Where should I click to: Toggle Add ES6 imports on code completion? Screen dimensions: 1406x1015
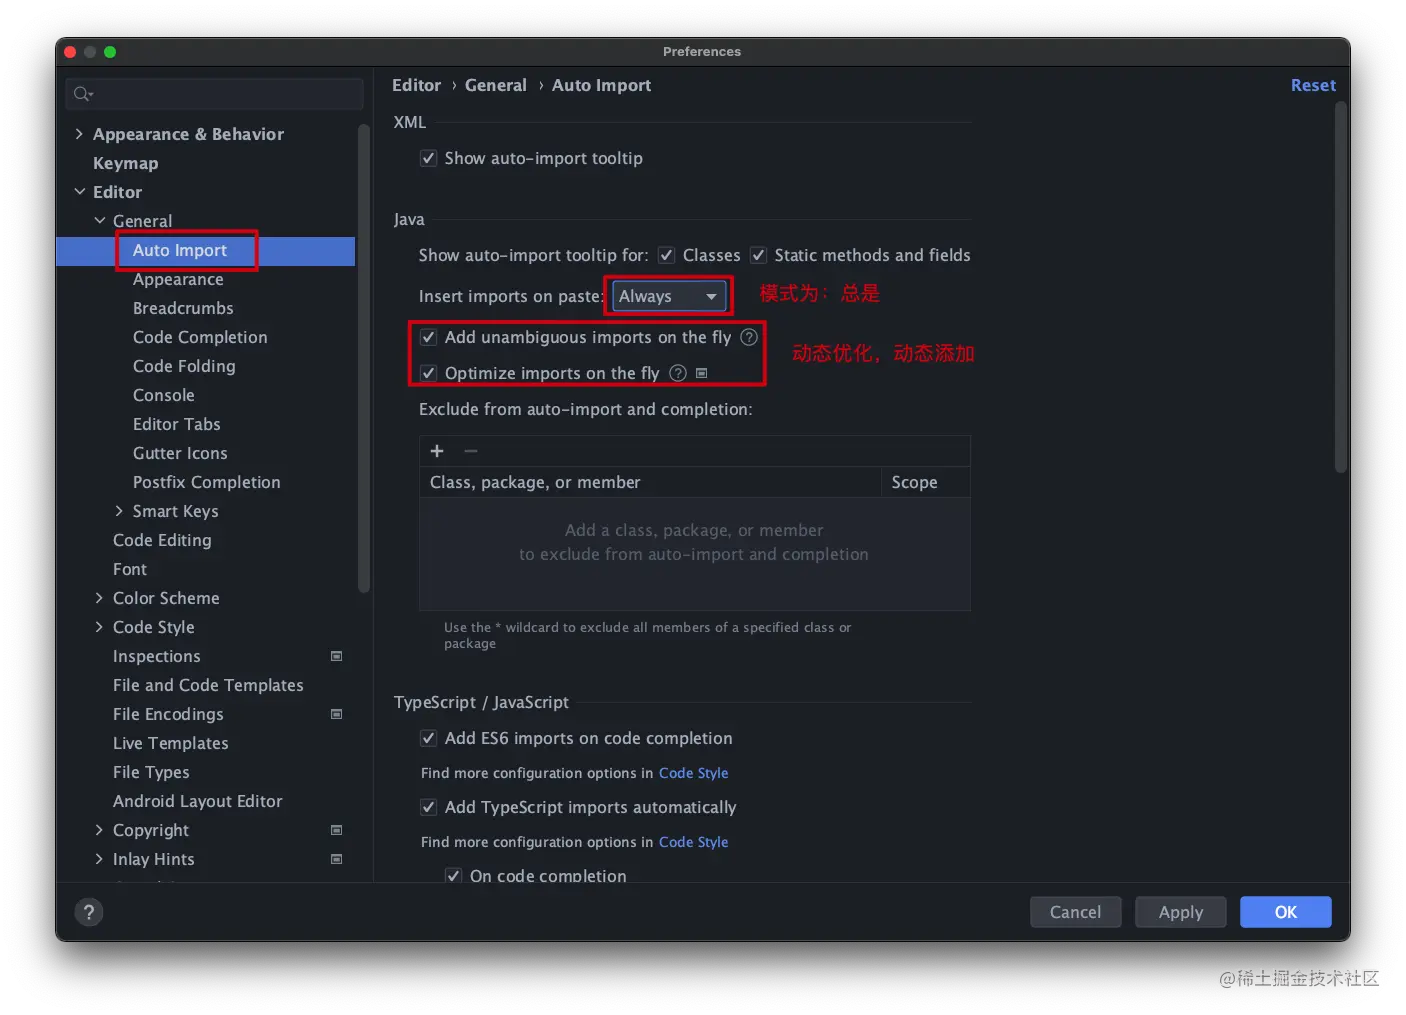click(429, 738)
